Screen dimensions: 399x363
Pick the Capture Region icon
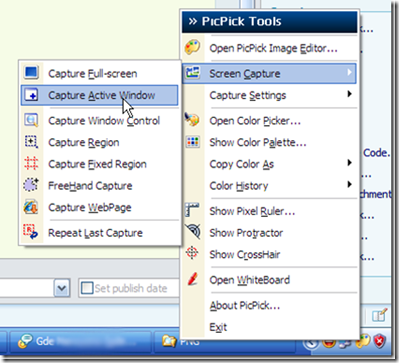[x=31, y=142]
